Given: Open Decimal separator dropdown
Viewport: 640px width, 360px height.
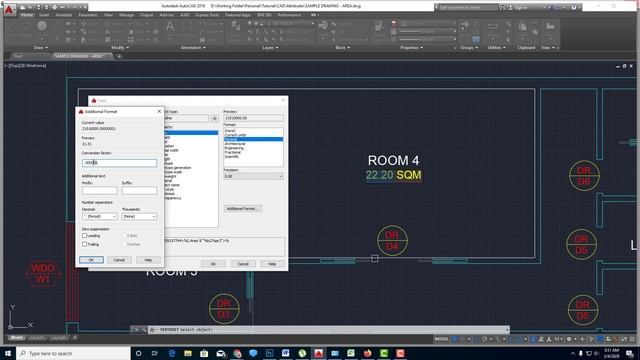Looking at the screenshot, I should pos(100,216).
